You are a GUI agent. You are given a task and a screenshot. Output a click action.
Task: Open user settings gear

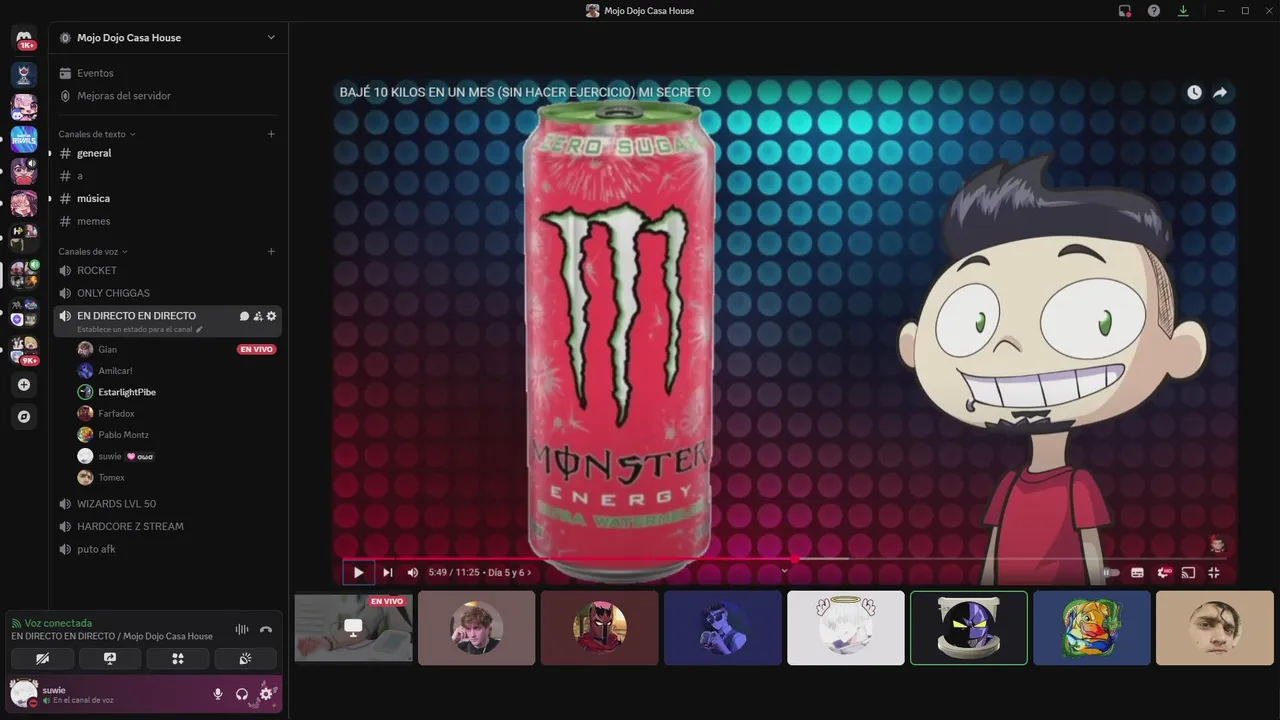coord(266,693)
